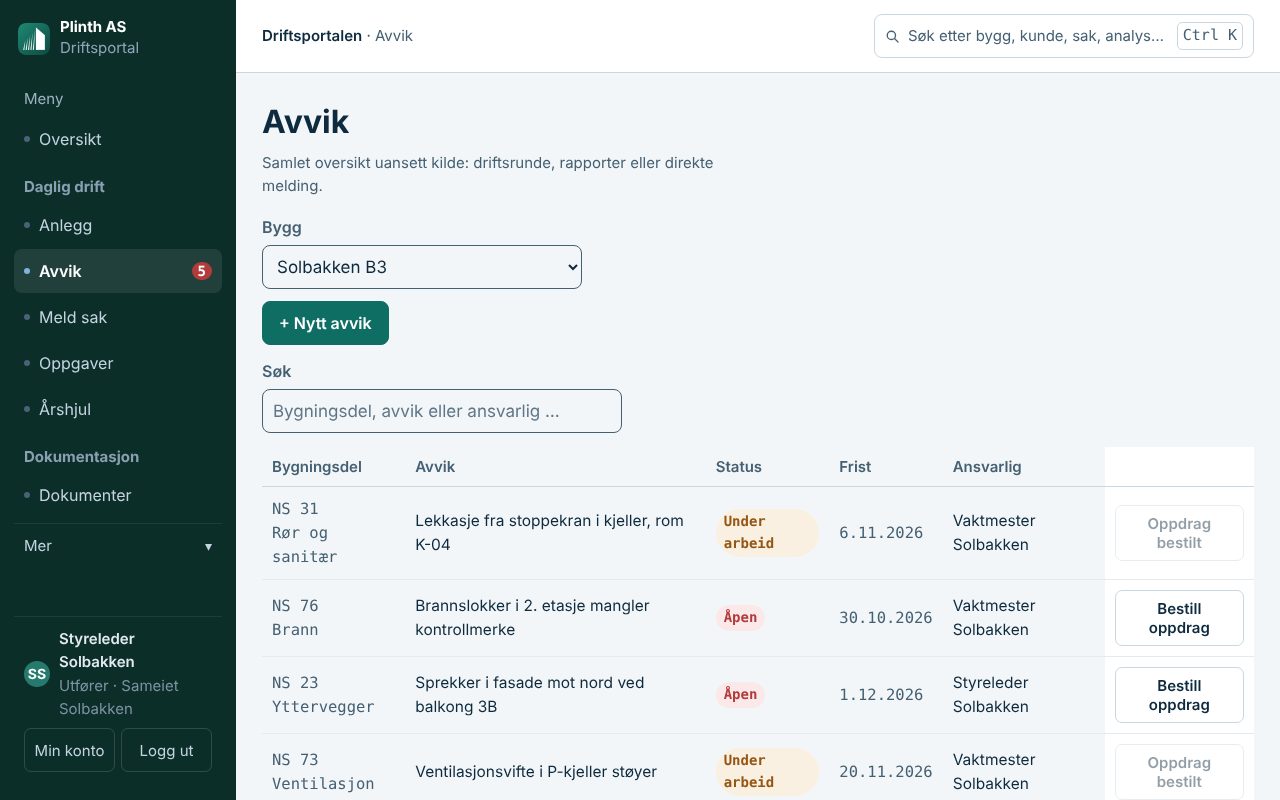Image resolution: width=1280 pixels, height=800 pixels.
Task: Click Styreleder Solbakken in Ansvarlig column
Action: (x=991, y=695)
